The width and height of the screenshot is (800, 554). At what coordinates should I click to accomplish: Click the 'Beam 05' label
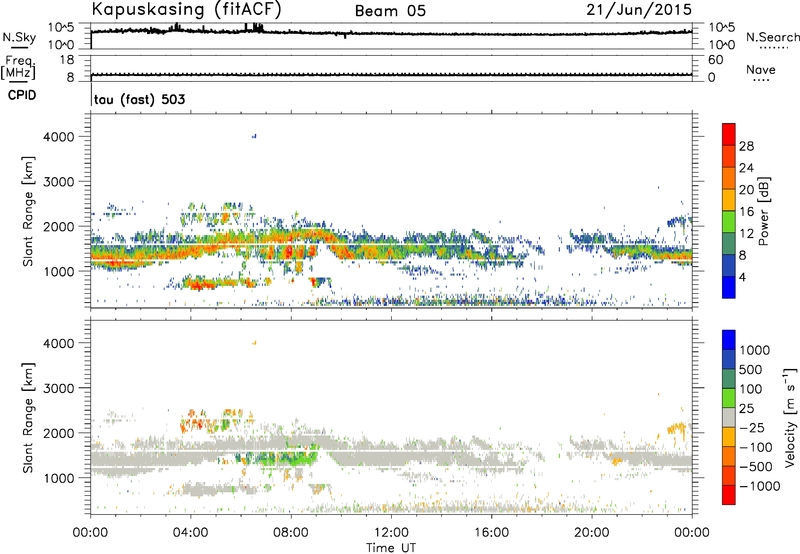point(390,11)
